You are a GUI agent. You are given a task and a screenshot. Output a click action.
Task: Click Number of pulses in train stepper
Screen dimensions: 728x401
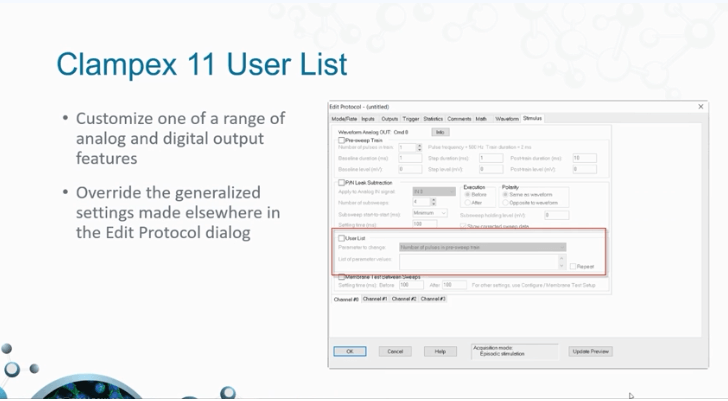click(x=419, y=148)
